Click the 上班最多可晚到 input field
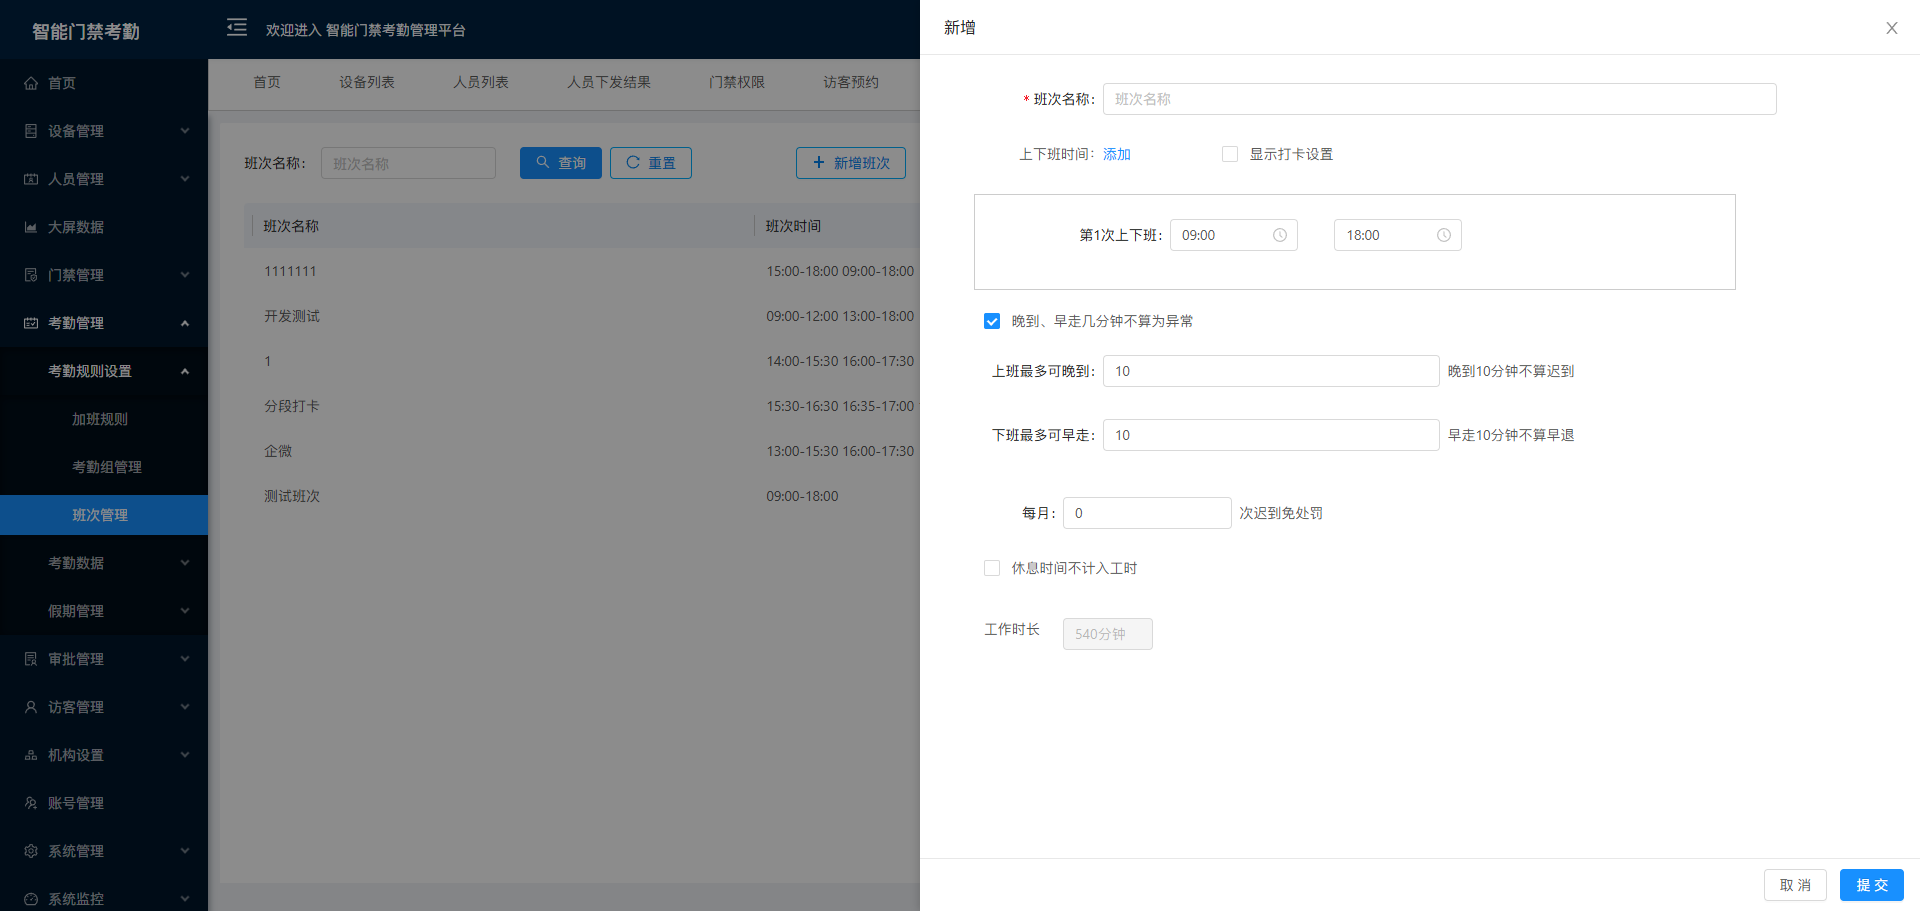1920x911 pixels. [1271, 371]
